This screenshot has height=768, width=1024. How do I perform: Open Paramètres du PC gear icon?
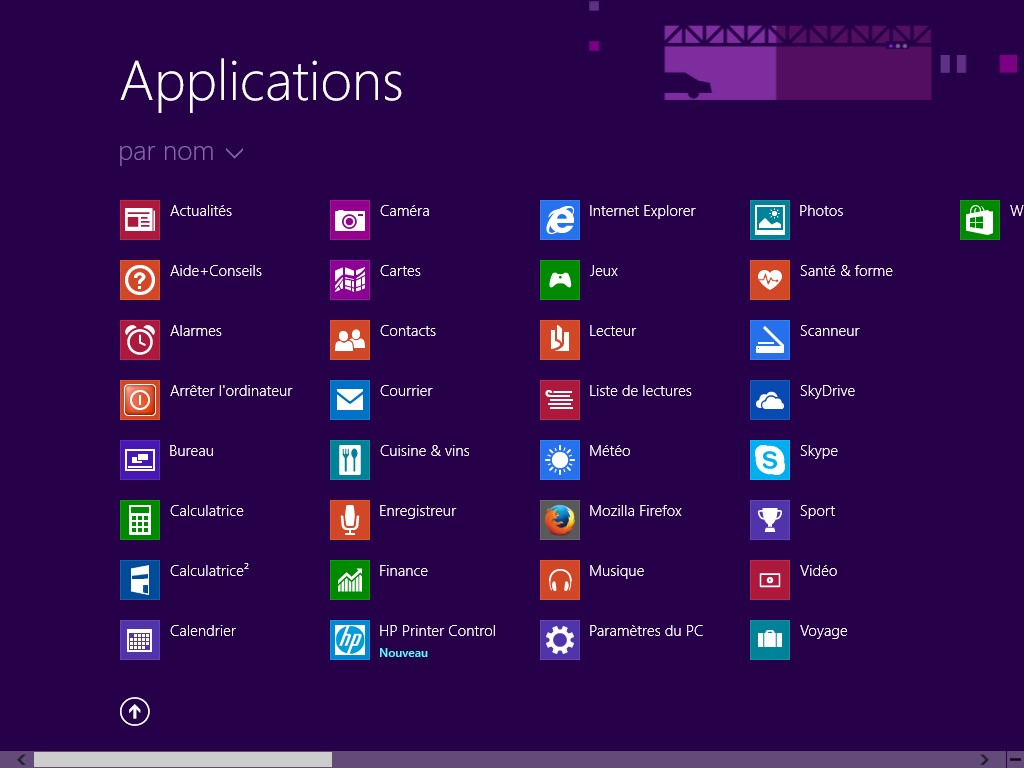[x=559, y=640]
